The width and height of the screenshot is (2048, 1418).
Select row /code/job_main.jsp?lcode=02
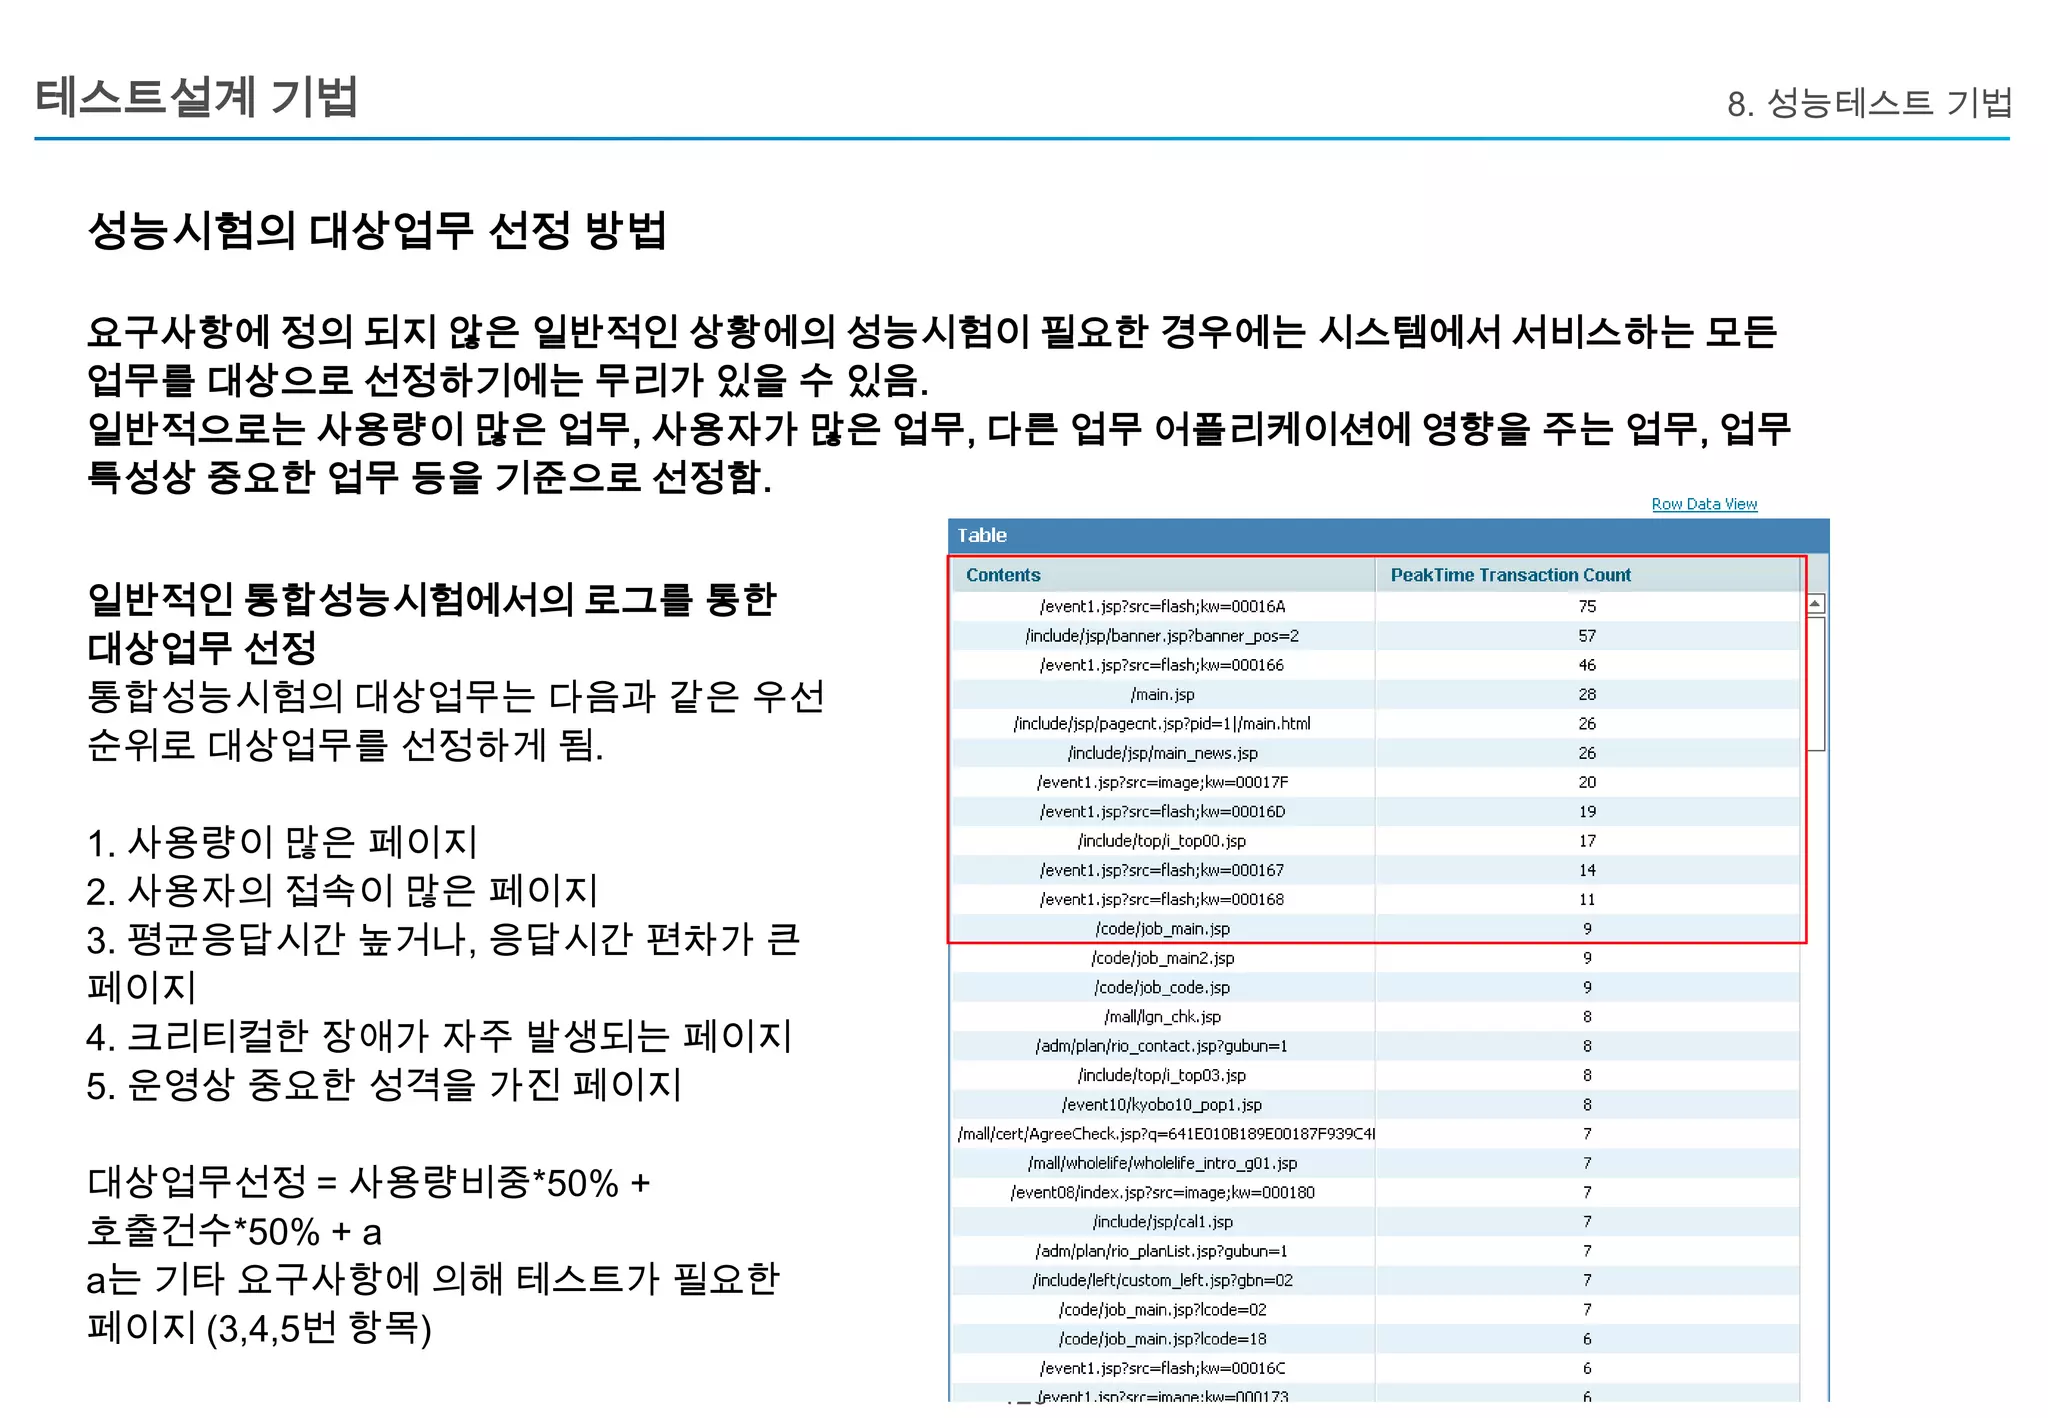[x=1376, y=1310]
